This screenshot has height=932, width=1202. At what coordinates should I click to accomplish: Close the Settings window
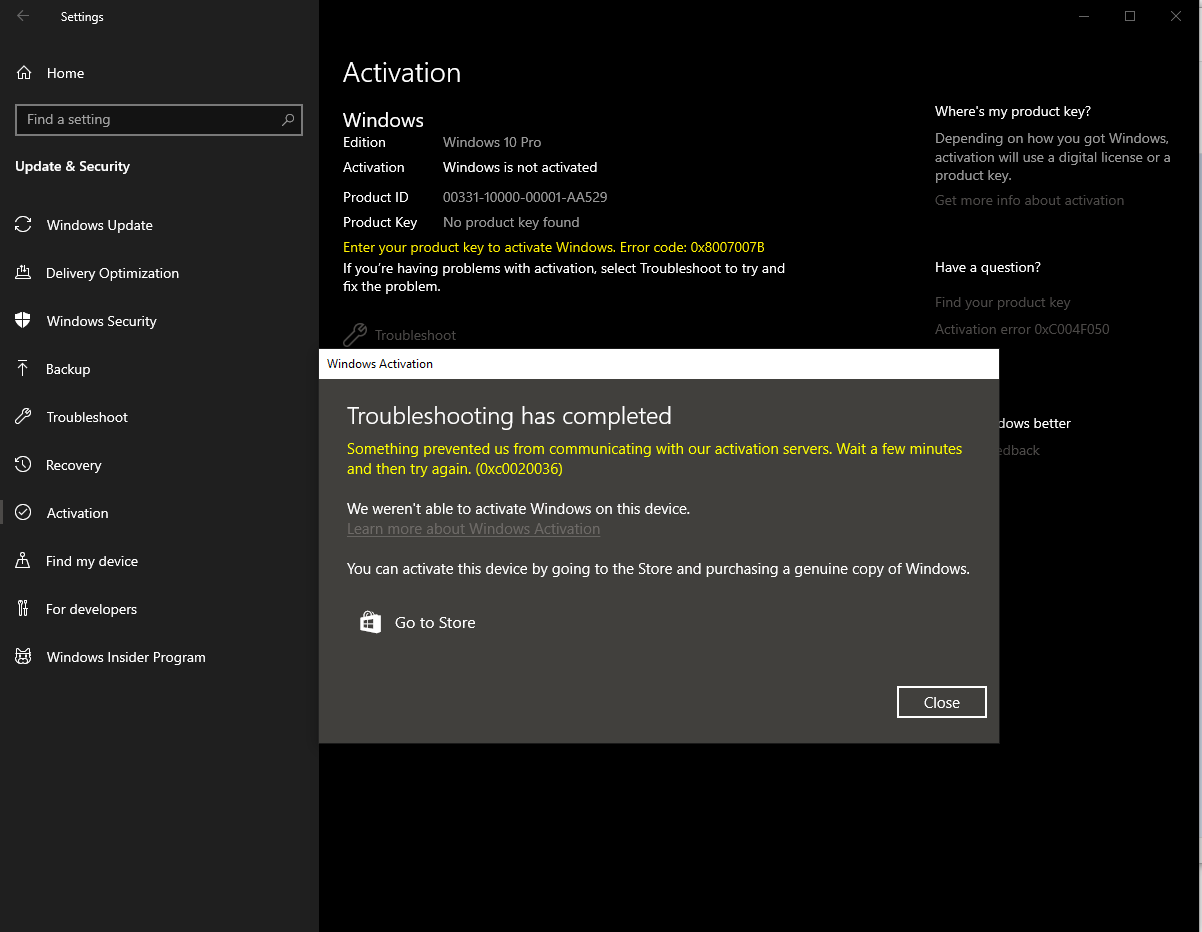pos(1176,16)
